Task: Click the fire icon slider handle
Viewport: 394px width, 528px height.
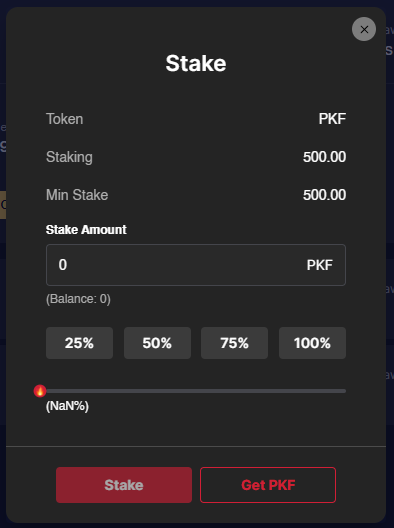Action: 40,391
